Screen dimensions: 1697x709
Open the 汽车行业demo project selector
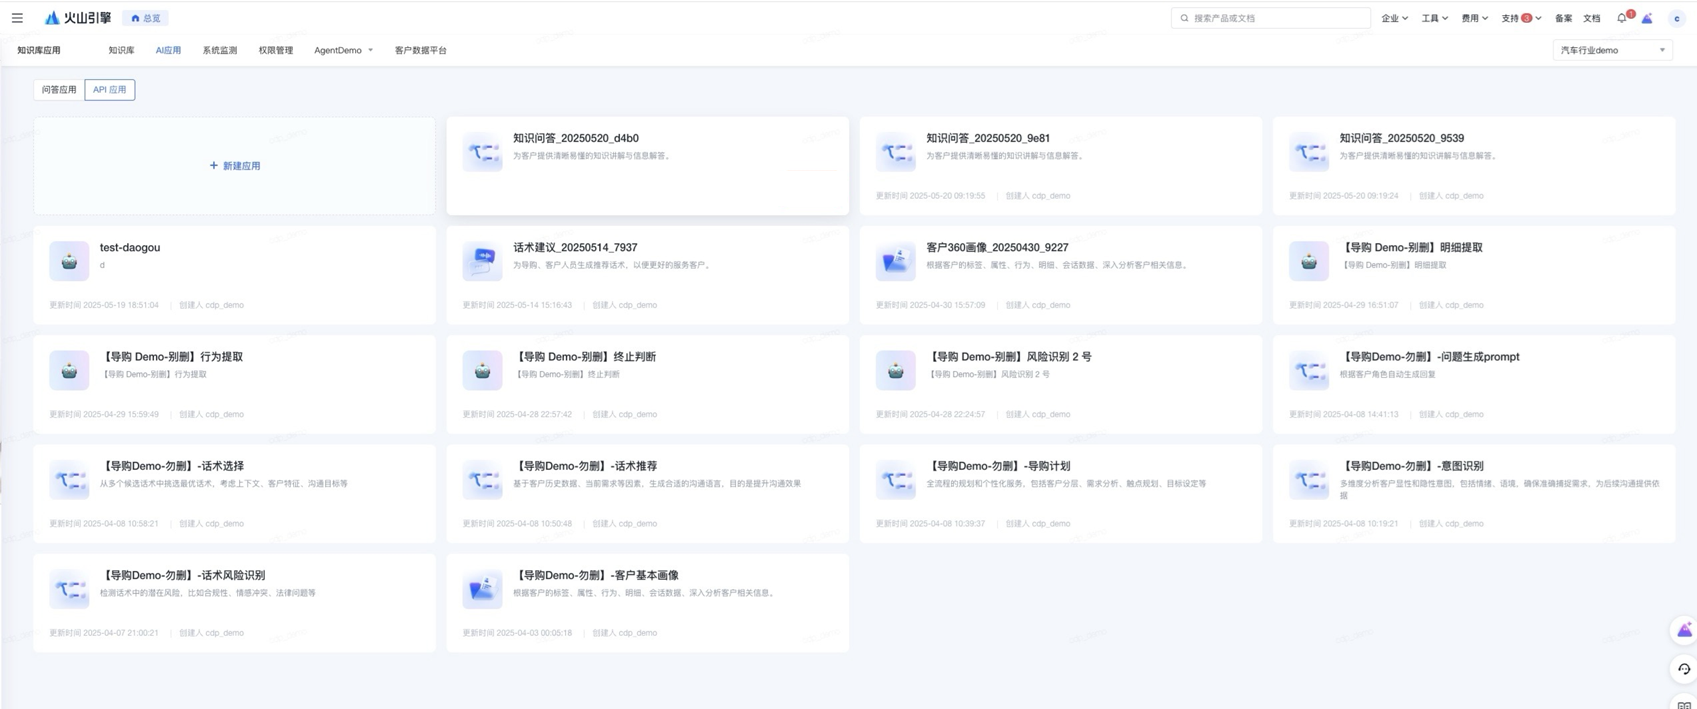[1612, 50]
